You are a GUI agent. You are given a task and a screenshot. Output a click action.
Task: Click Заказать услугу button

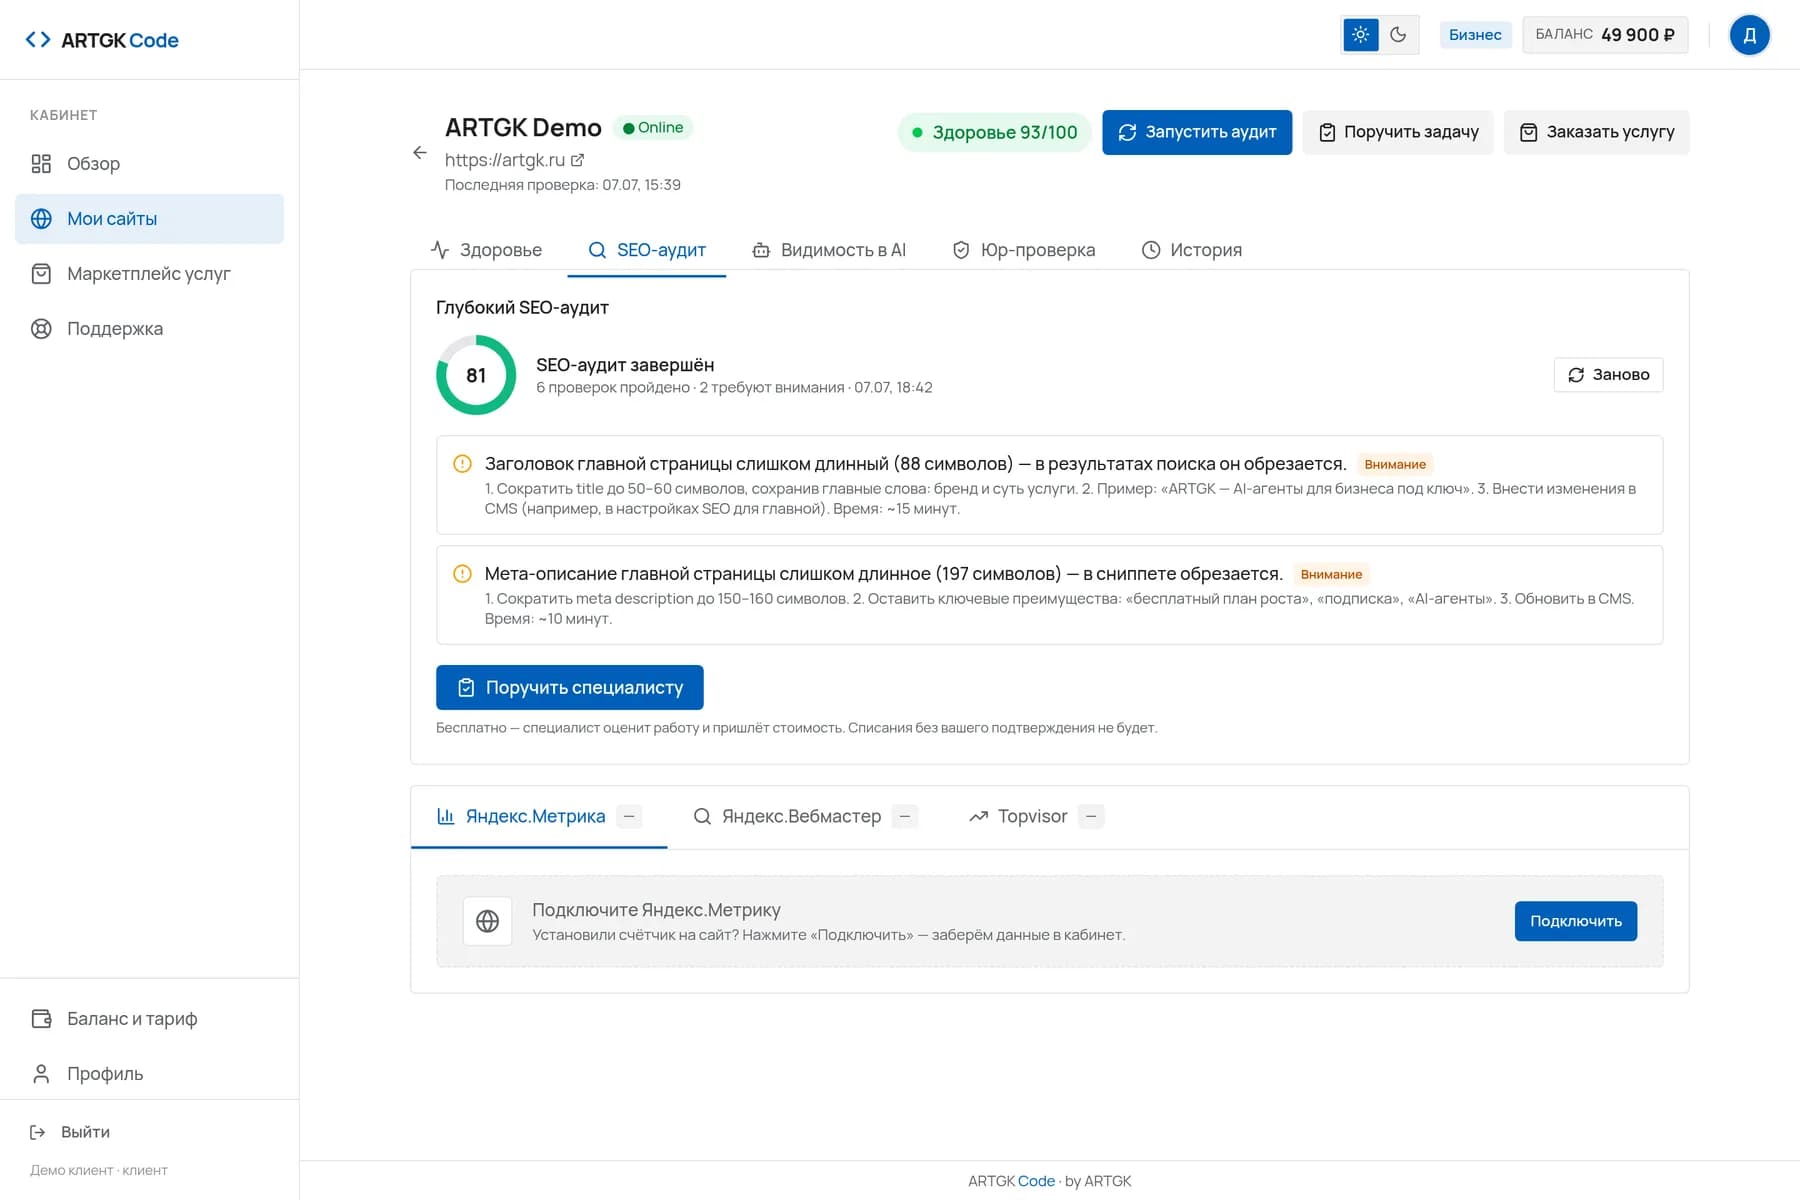tap(1597, 132)
